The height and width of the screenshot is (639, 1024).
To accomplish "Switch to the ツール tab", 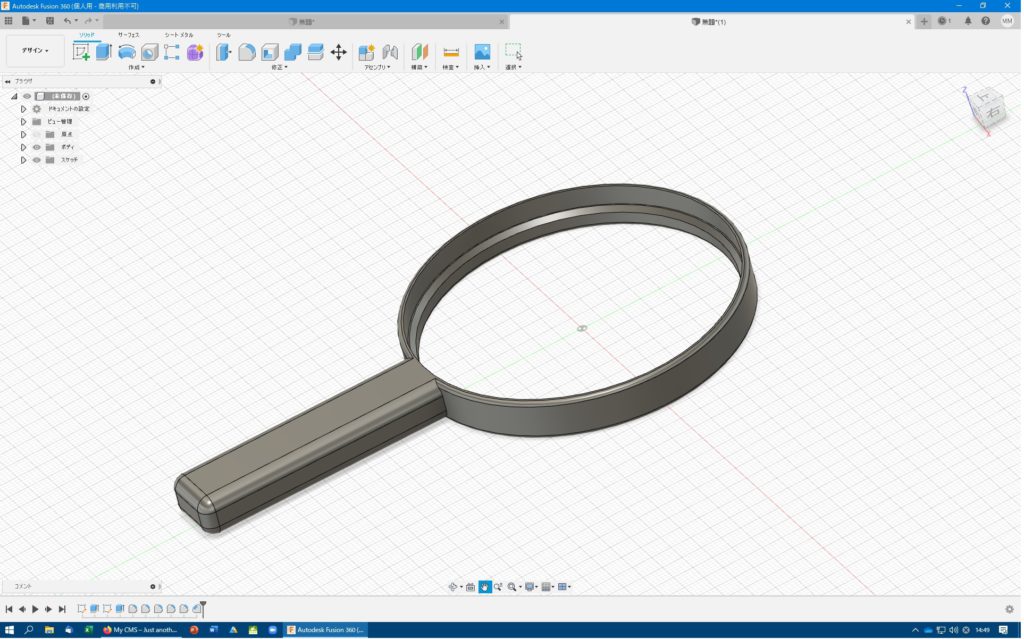I will [224, 35].
